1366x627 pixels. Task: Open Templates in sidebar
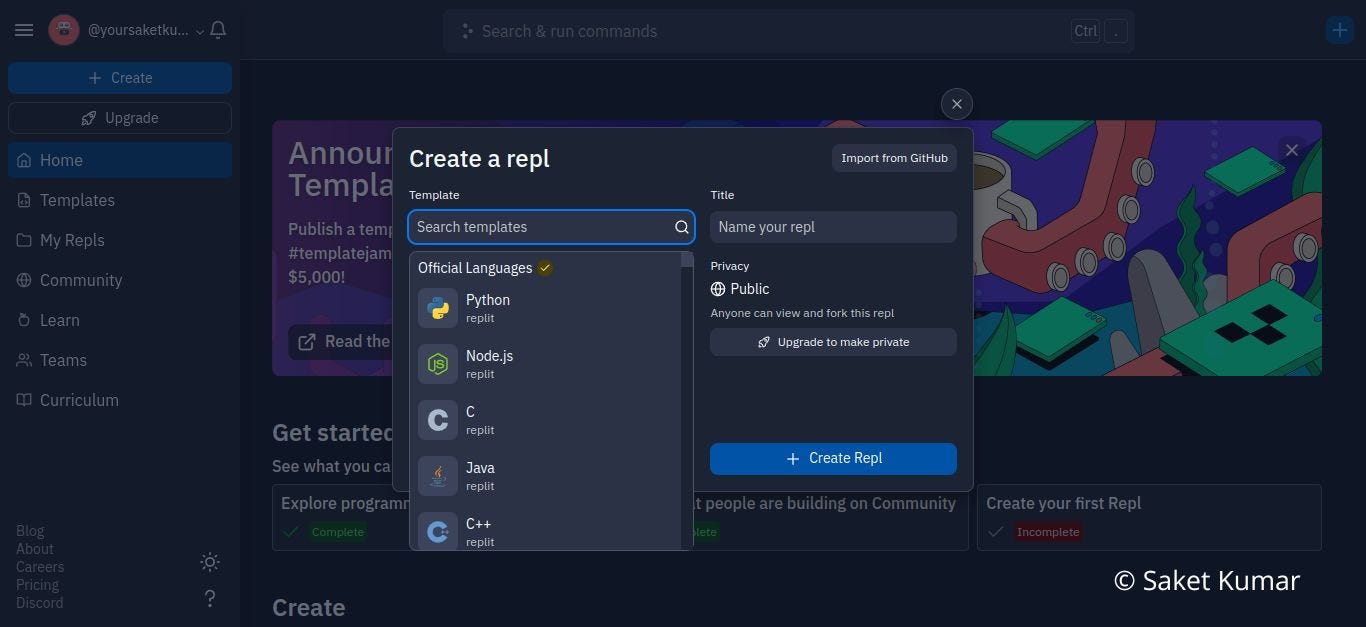[x=120, y=200]
